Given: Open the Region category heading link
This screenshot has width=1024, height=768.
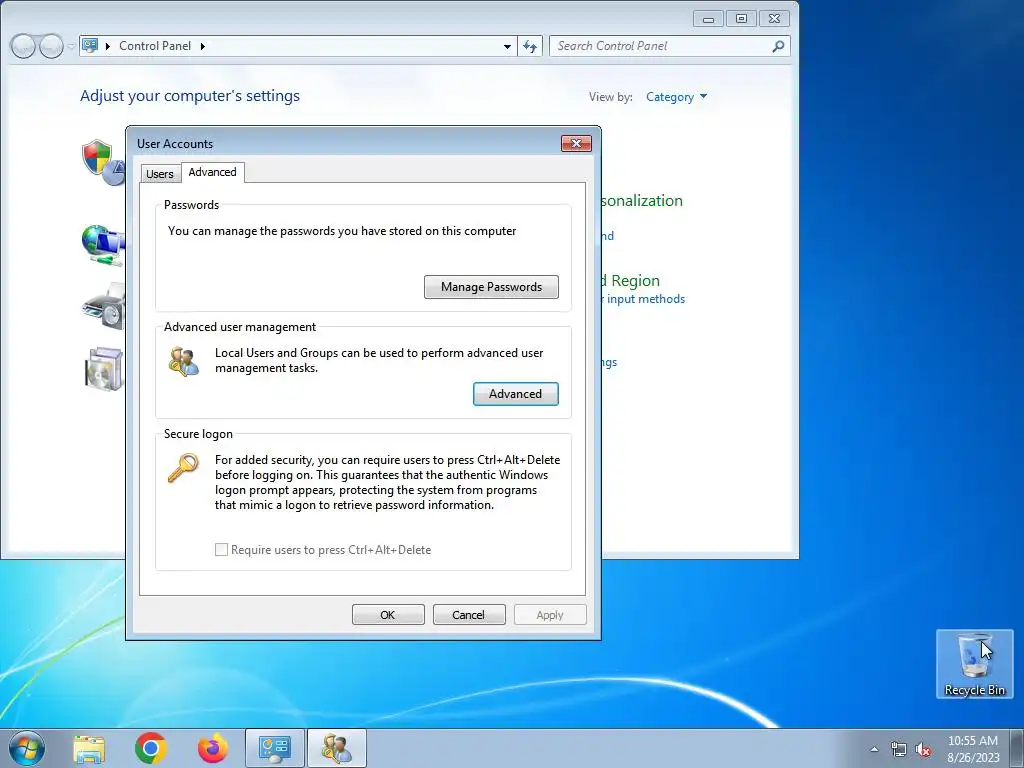Looking at the screenshot, I should (x=631, y=280).
